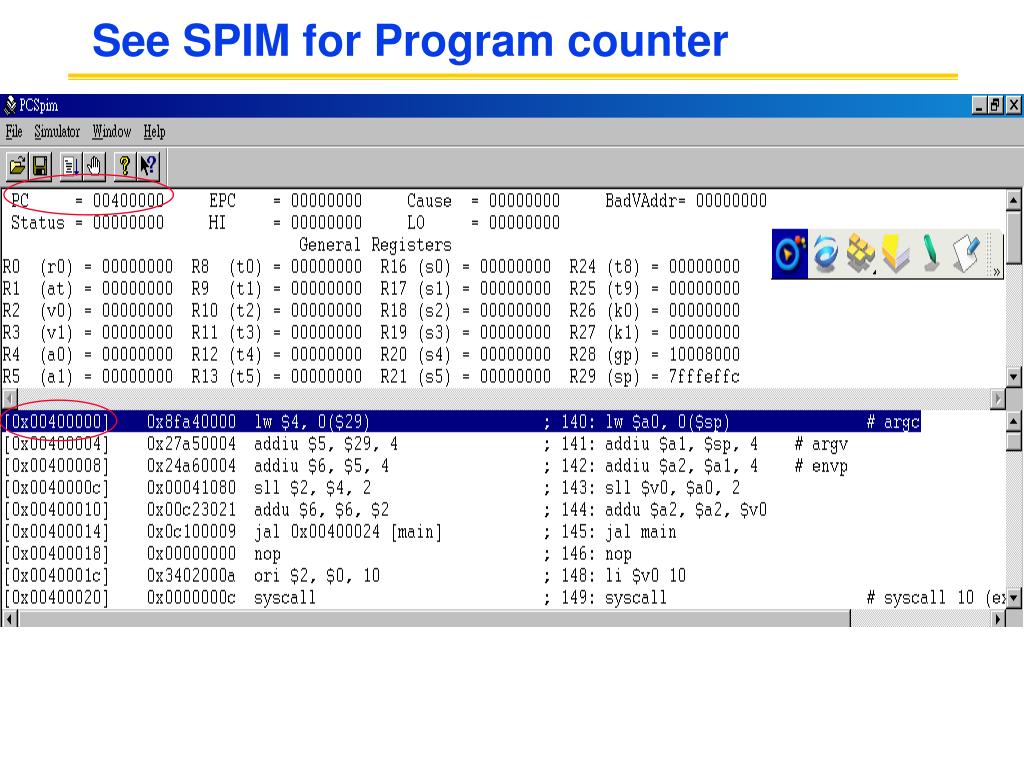Click the R5 (a1) register entry
Screen dimensions: 1024x768
(x=88, y=377)
